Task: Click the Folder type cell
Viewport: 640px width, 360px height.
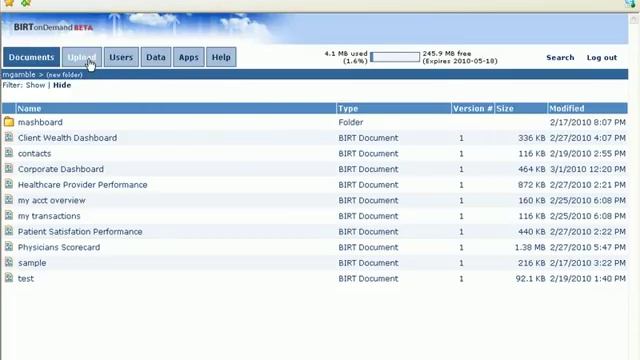Action: pos(351,122)
